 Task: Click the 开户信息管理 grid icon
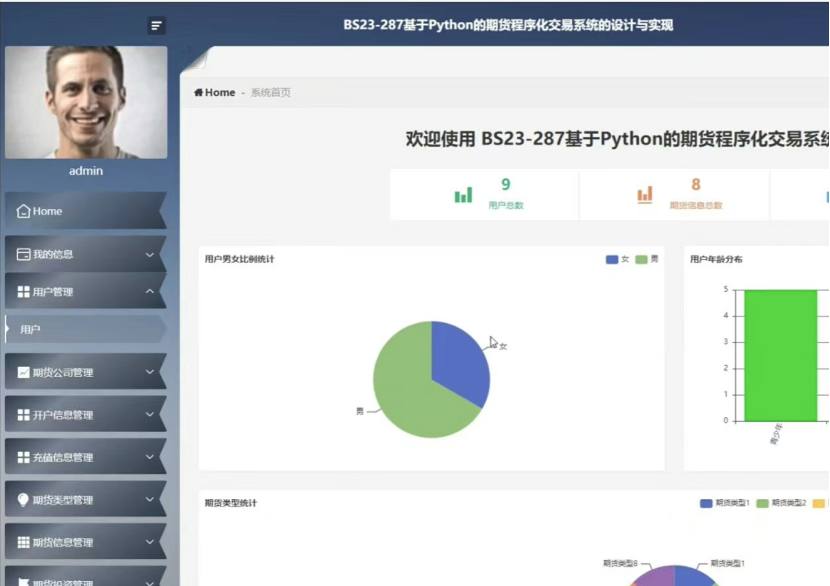tap(23, 415)
